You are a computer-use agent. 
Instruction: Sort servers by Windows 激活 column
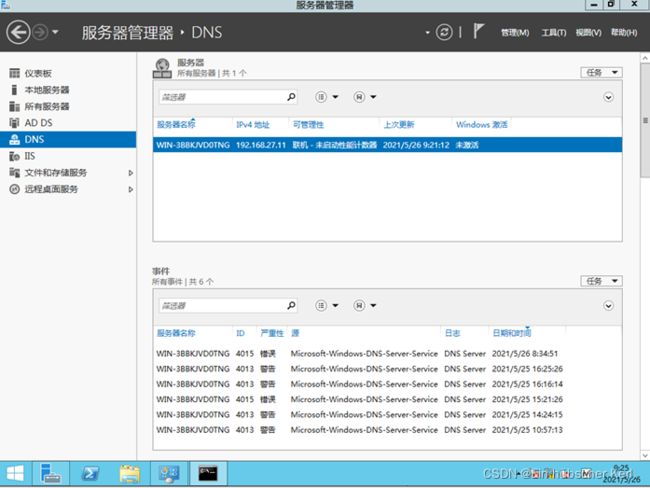(482, 124)
